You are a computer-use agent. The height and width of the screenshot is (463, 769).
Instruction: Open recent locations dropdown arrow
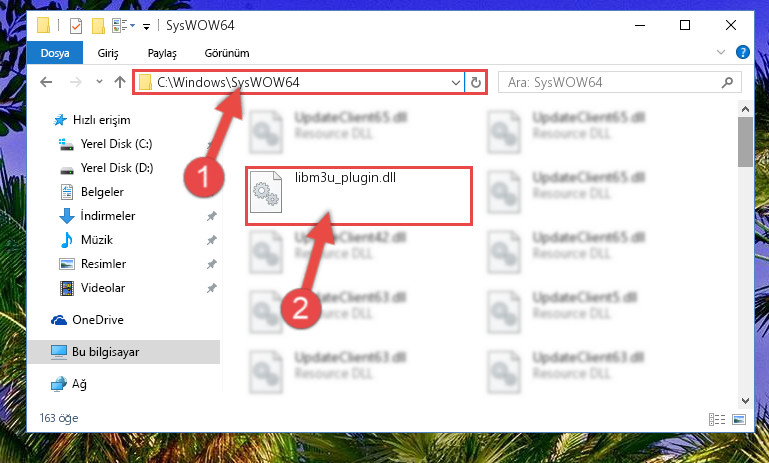coord(99,82)
